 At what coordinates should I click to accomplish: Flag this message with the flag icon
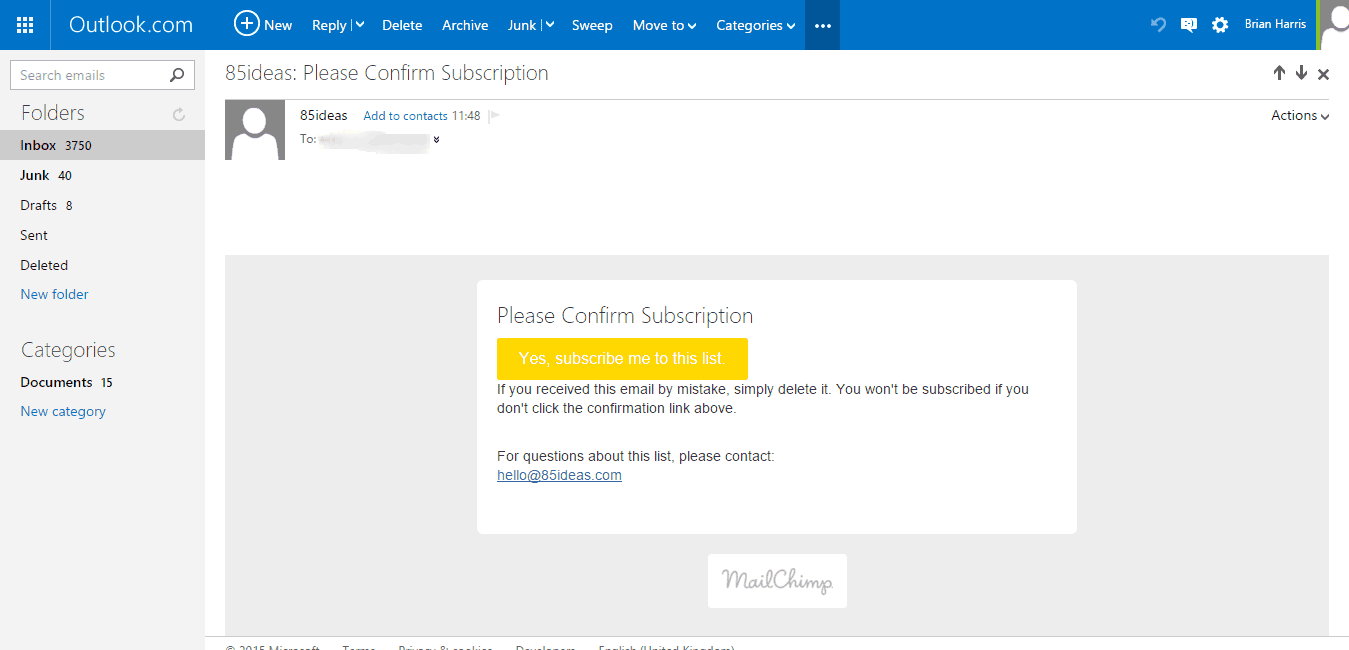(494, 116)
